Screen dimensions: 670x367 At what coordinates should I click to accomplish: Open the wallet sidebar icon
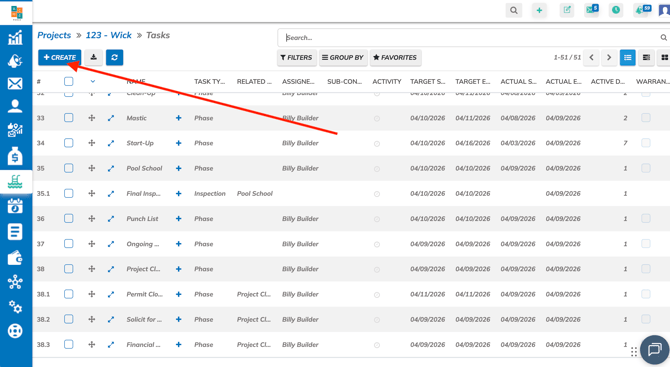pyautogui.click(x=15, y=258)
